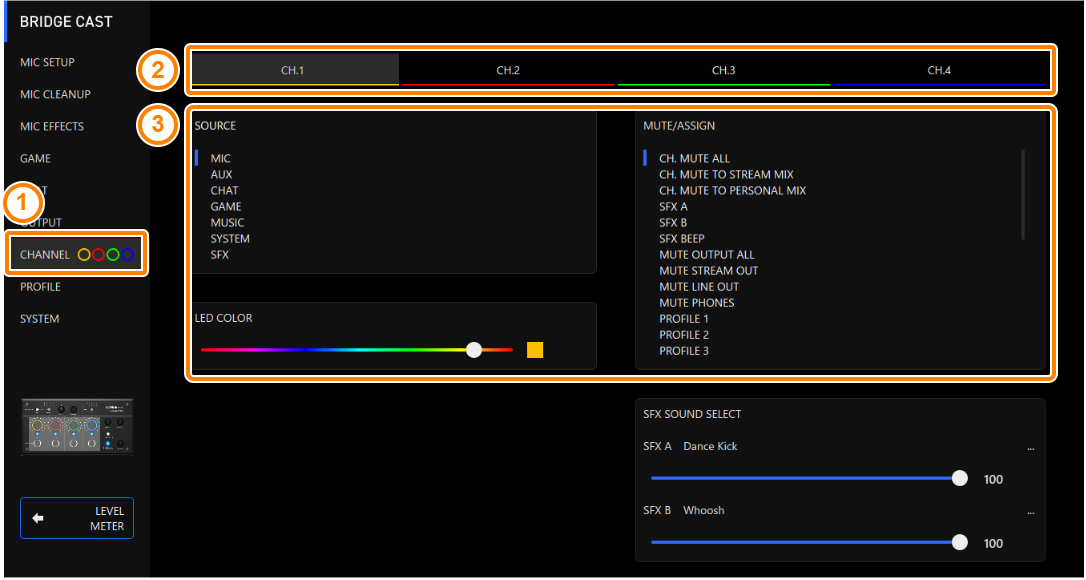Choose SYSTEM in the SOURCE list

coord(230,238)
